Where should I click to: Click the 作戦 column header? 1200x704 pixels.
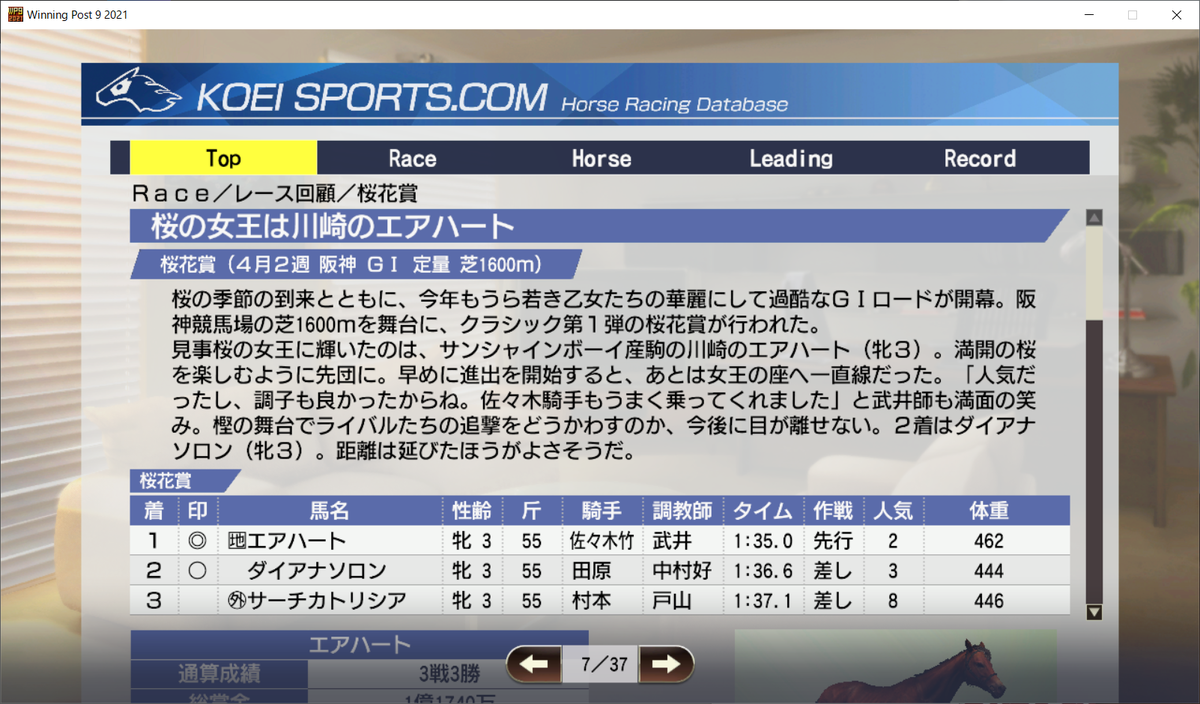832,511
